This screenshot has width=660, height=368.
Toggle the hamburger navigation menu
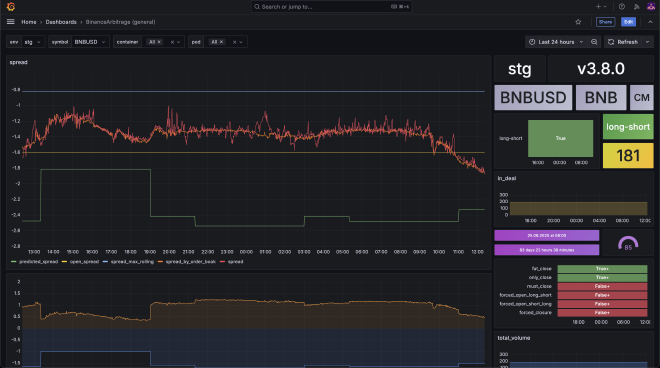(x=11, y=22)
